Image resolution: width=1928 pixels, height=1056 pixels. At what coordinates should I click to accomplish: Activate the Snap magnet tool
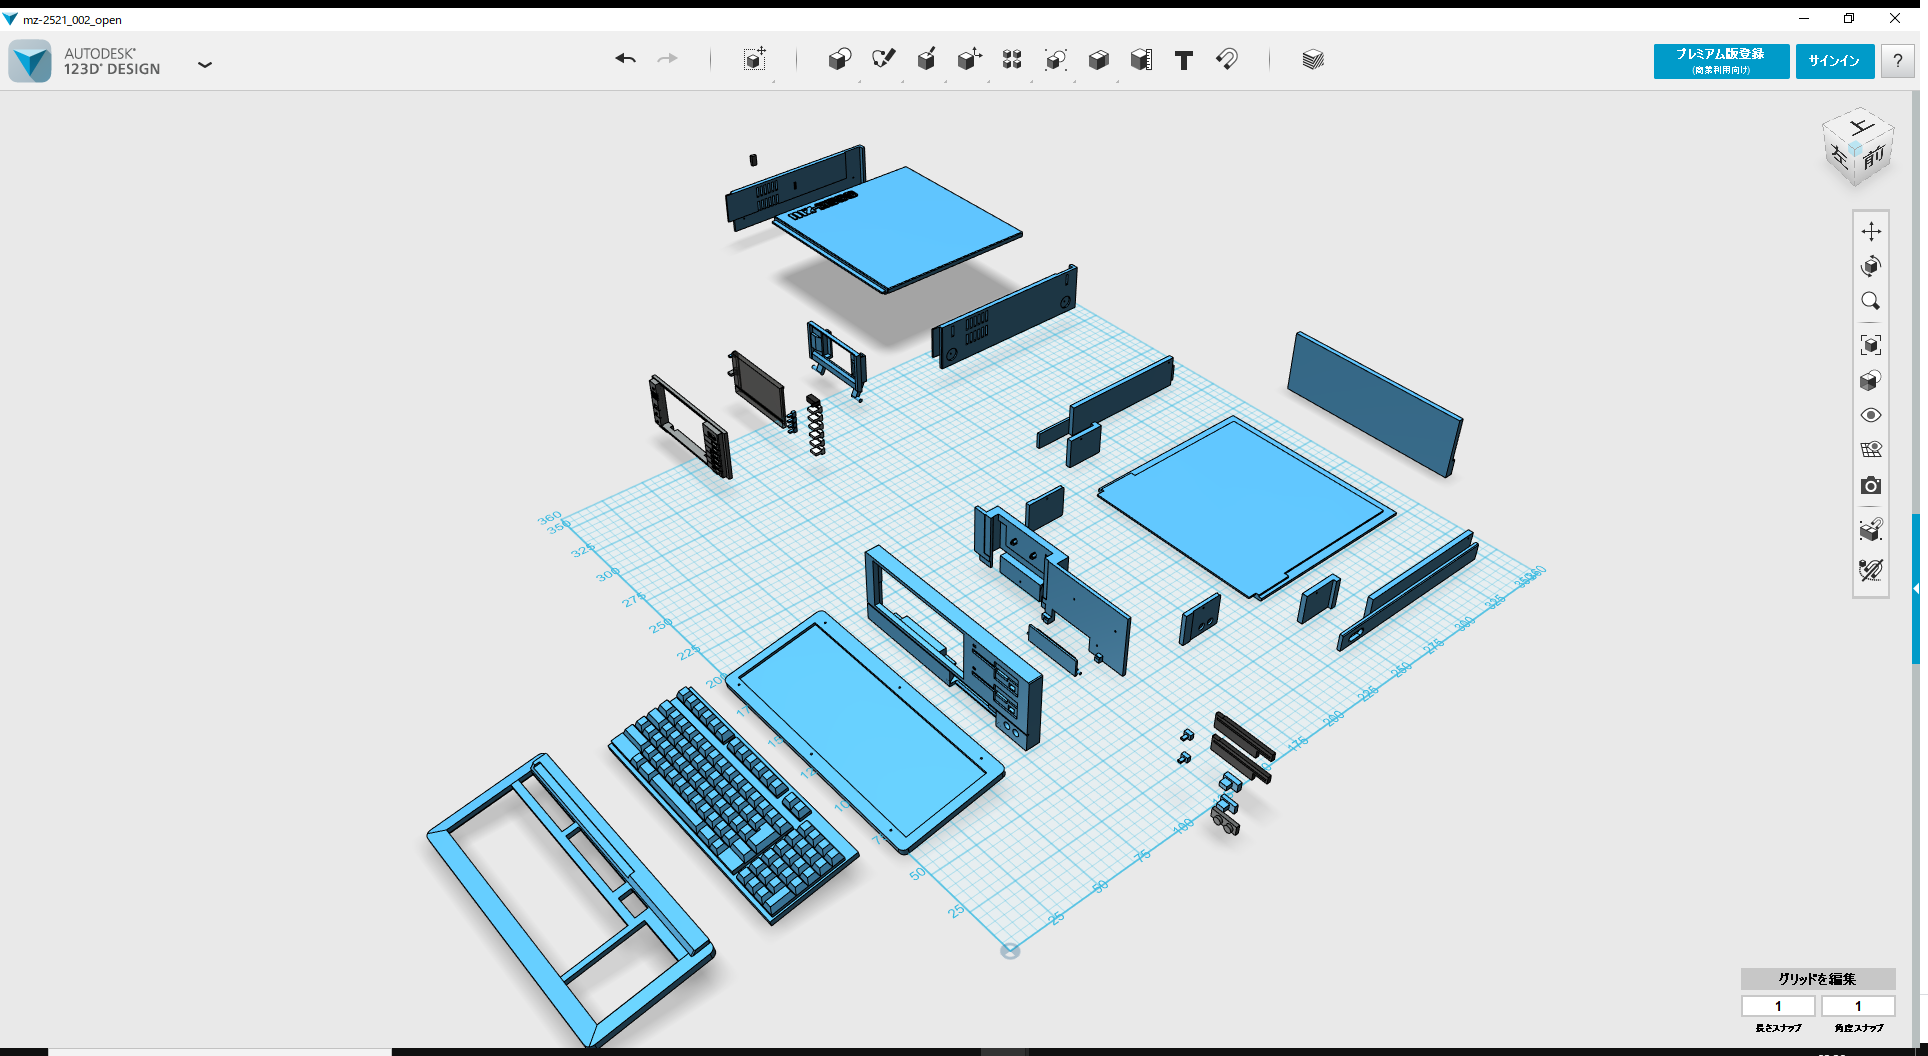(1227, 60)
